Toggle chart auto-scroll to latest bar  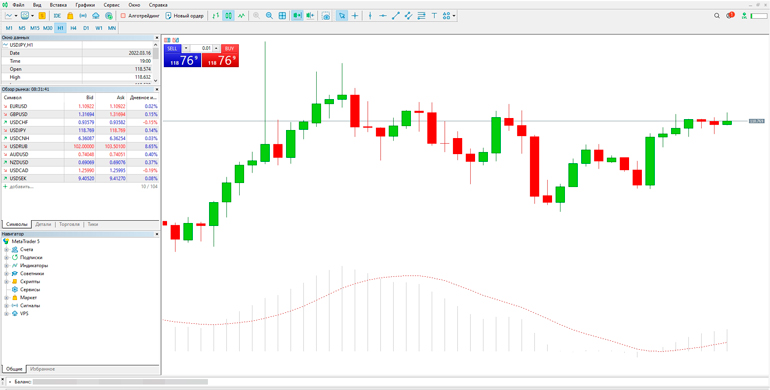297,16
